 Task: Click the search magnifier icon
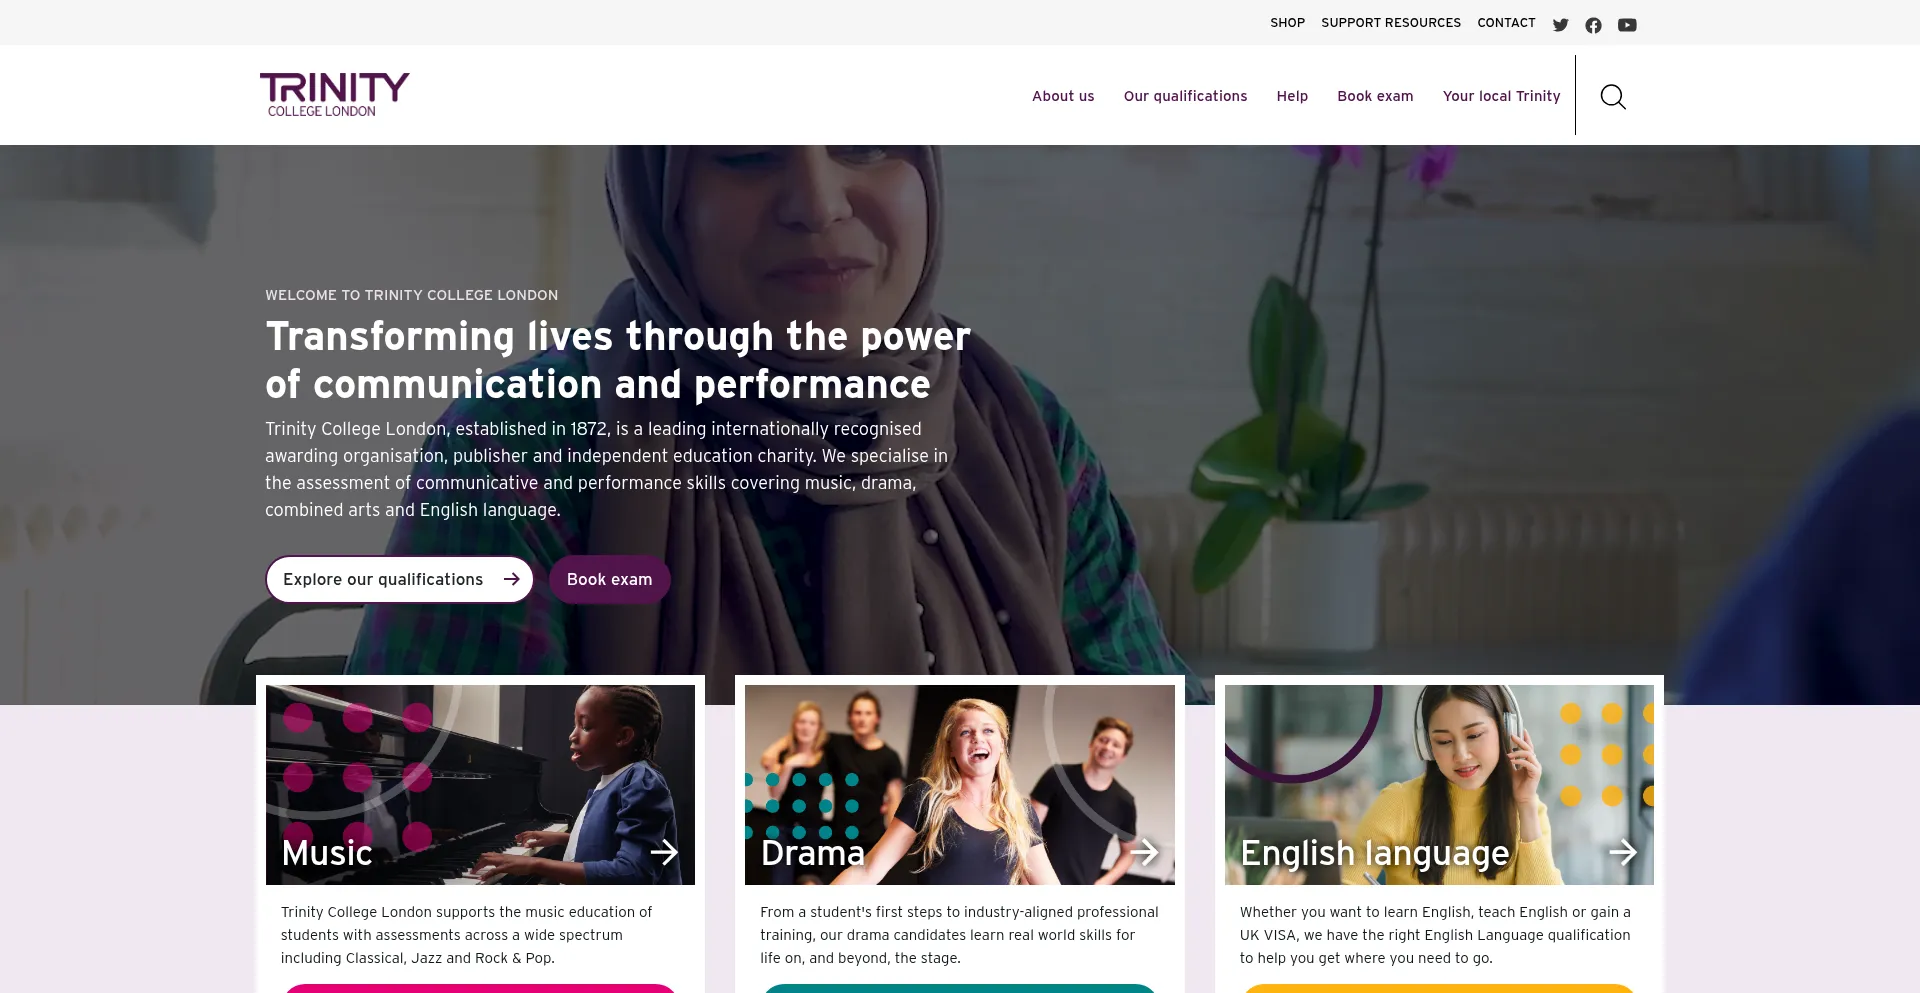[x=1613, y=97]
